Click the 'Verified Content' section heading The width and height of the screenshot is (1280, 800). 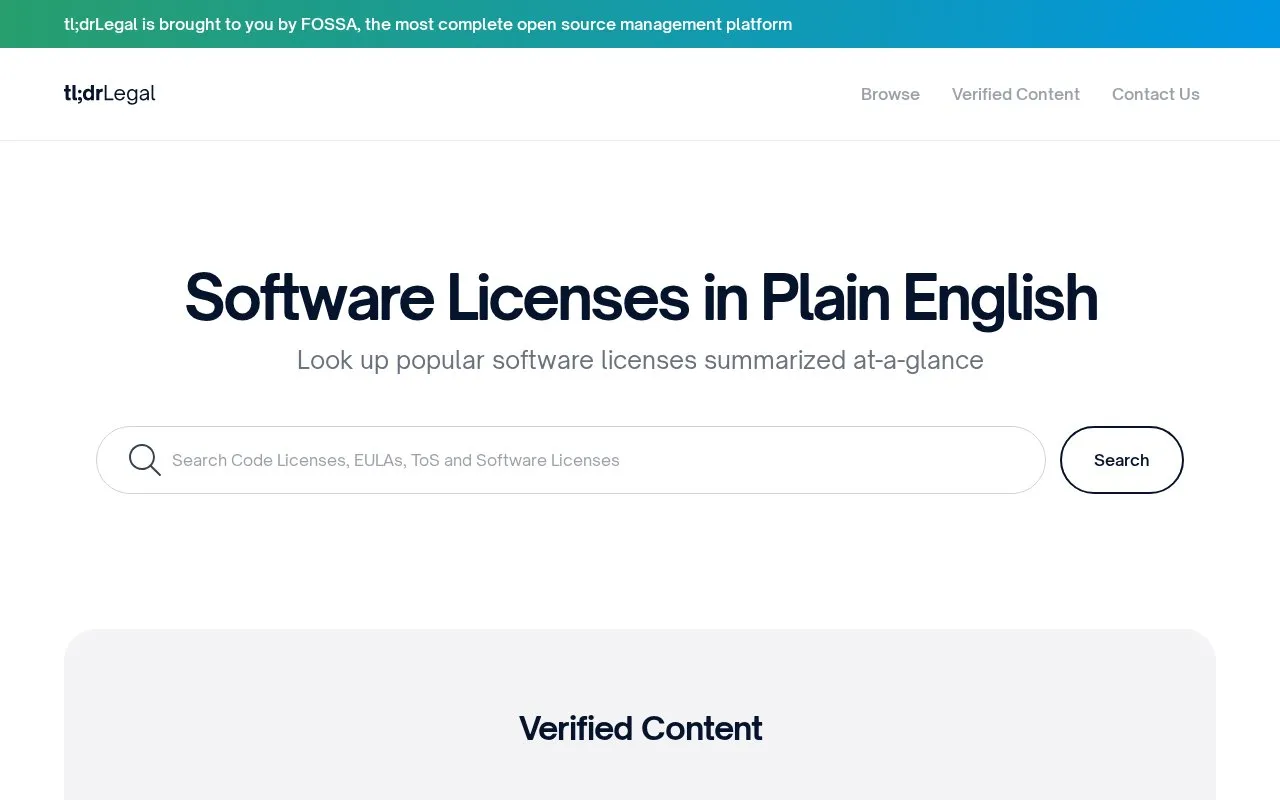[x=640, y=728]
